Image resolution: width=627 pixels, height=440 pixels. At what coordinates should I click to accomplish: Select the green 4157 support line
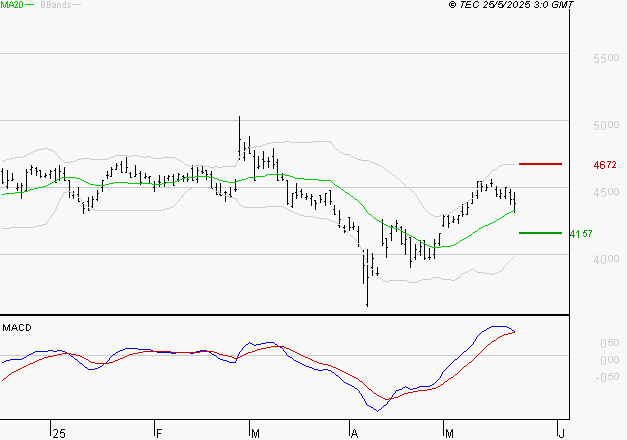coord(540,232)
